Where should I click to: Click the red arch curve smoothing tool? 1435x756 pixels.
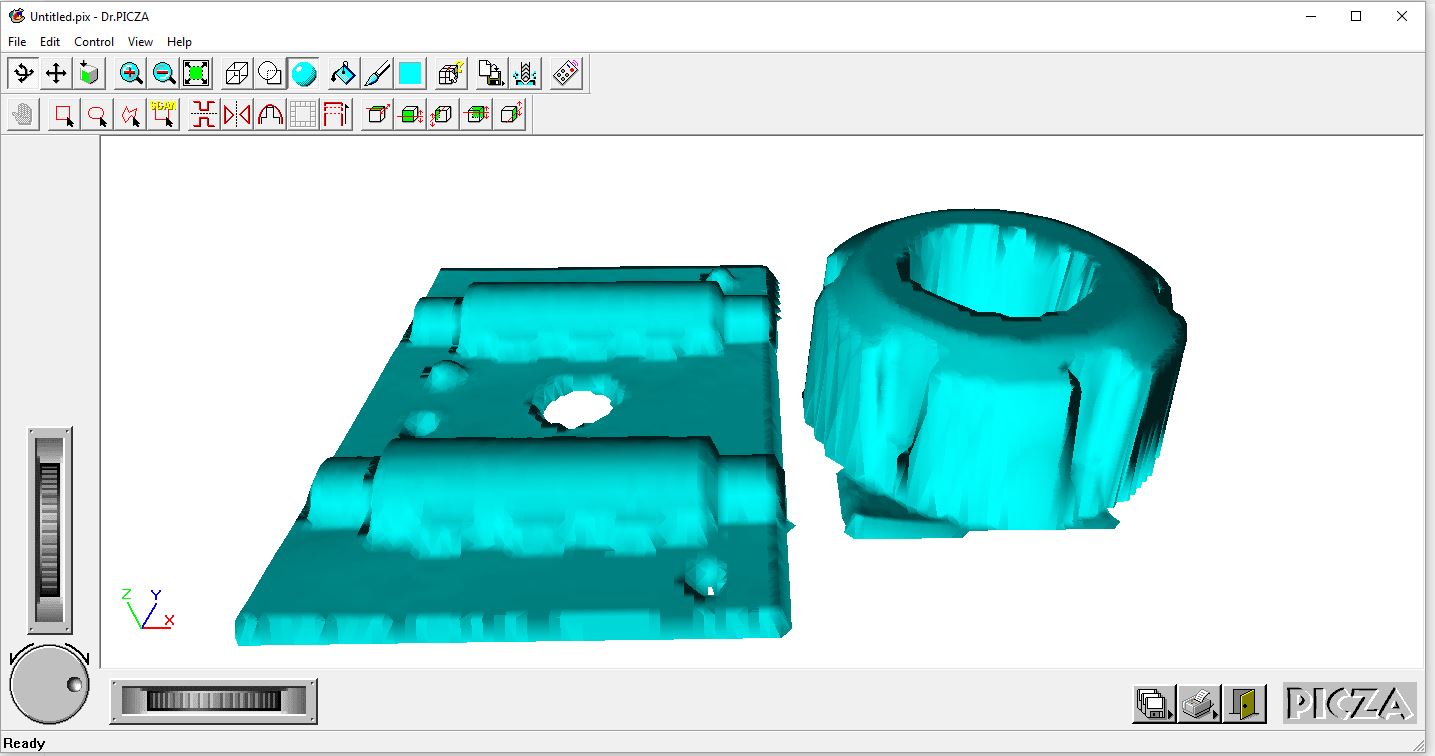[270, 115]
